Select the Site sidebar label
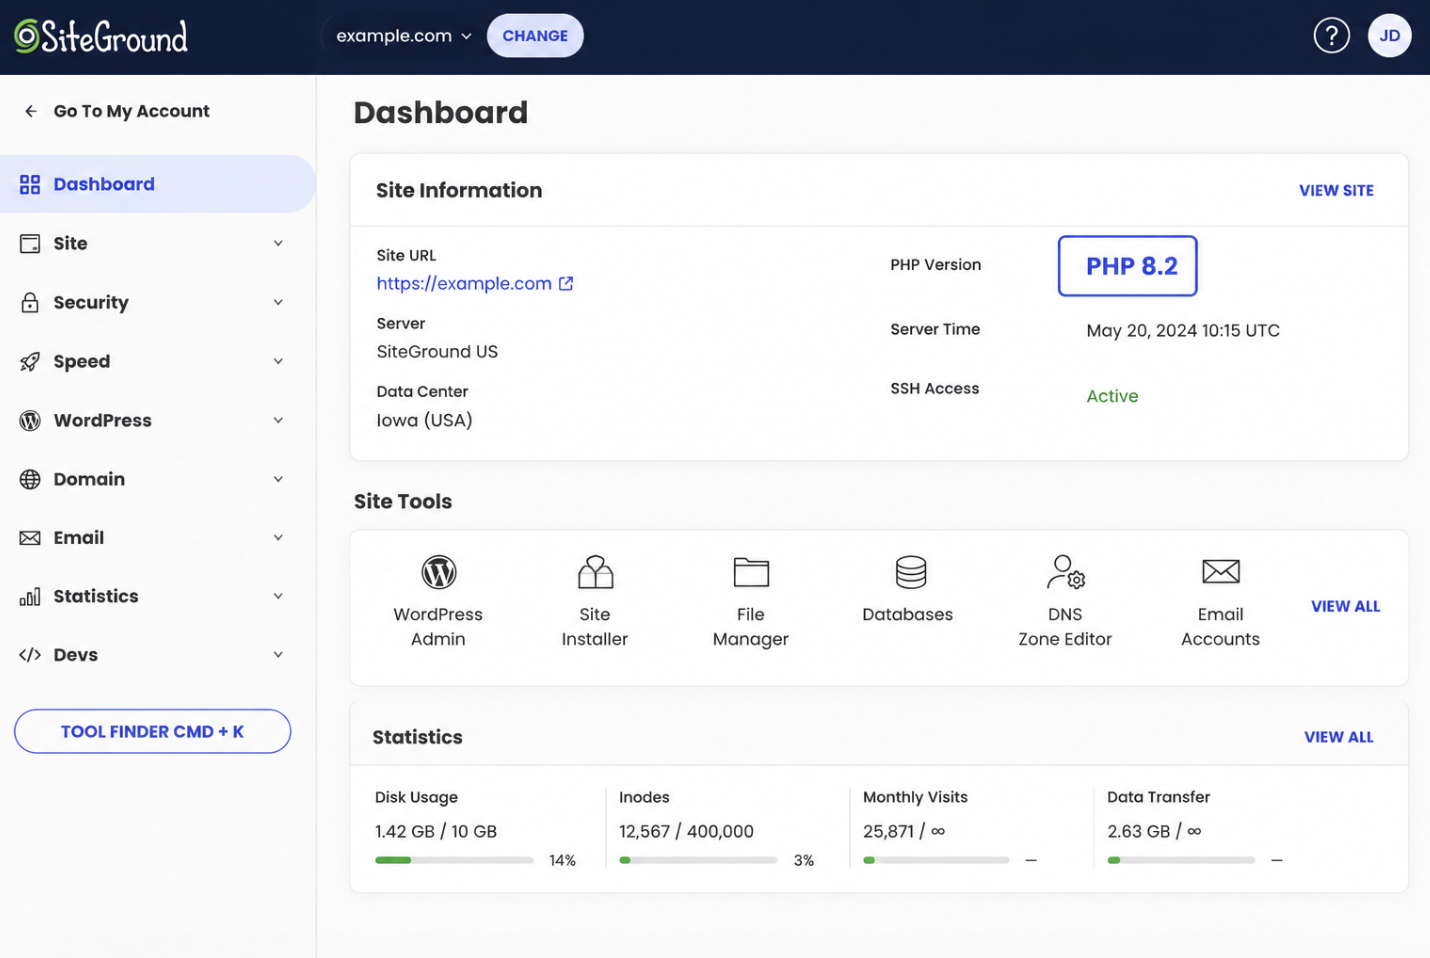 pos(70,243)
